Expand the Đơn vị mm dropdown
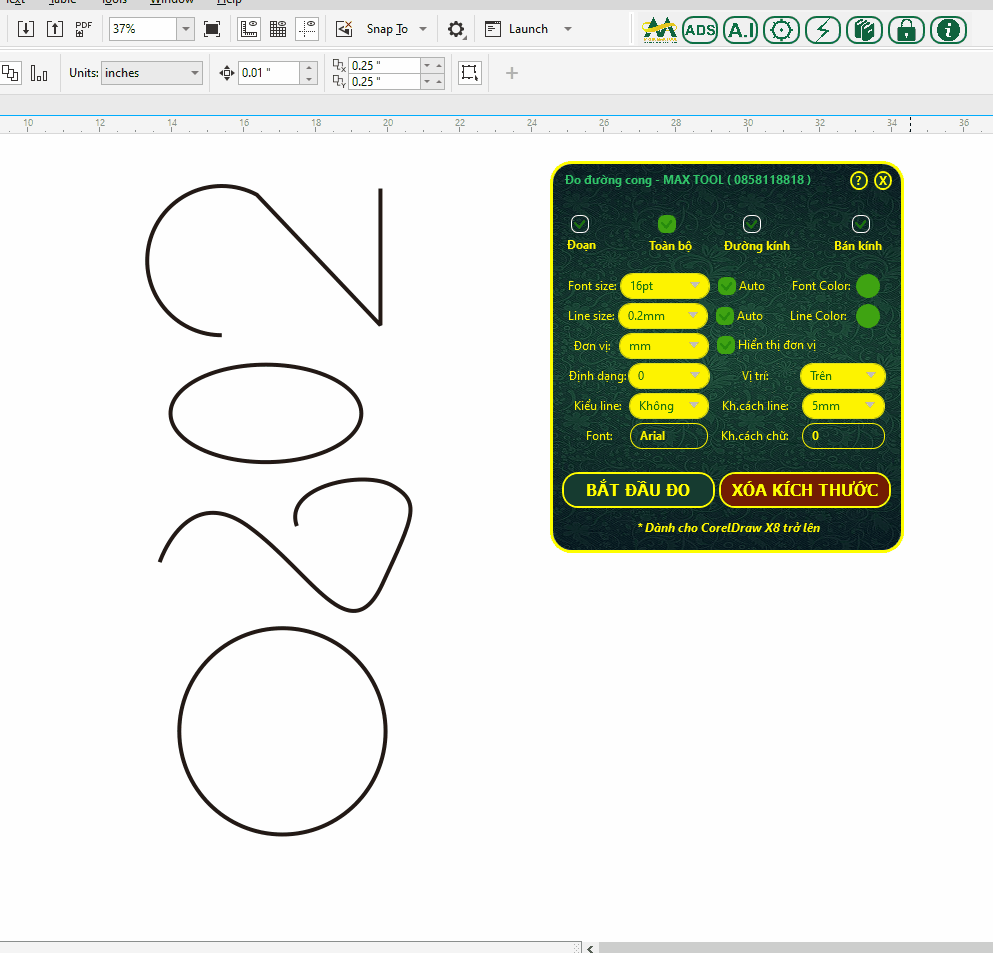 [x=664, y=346]
